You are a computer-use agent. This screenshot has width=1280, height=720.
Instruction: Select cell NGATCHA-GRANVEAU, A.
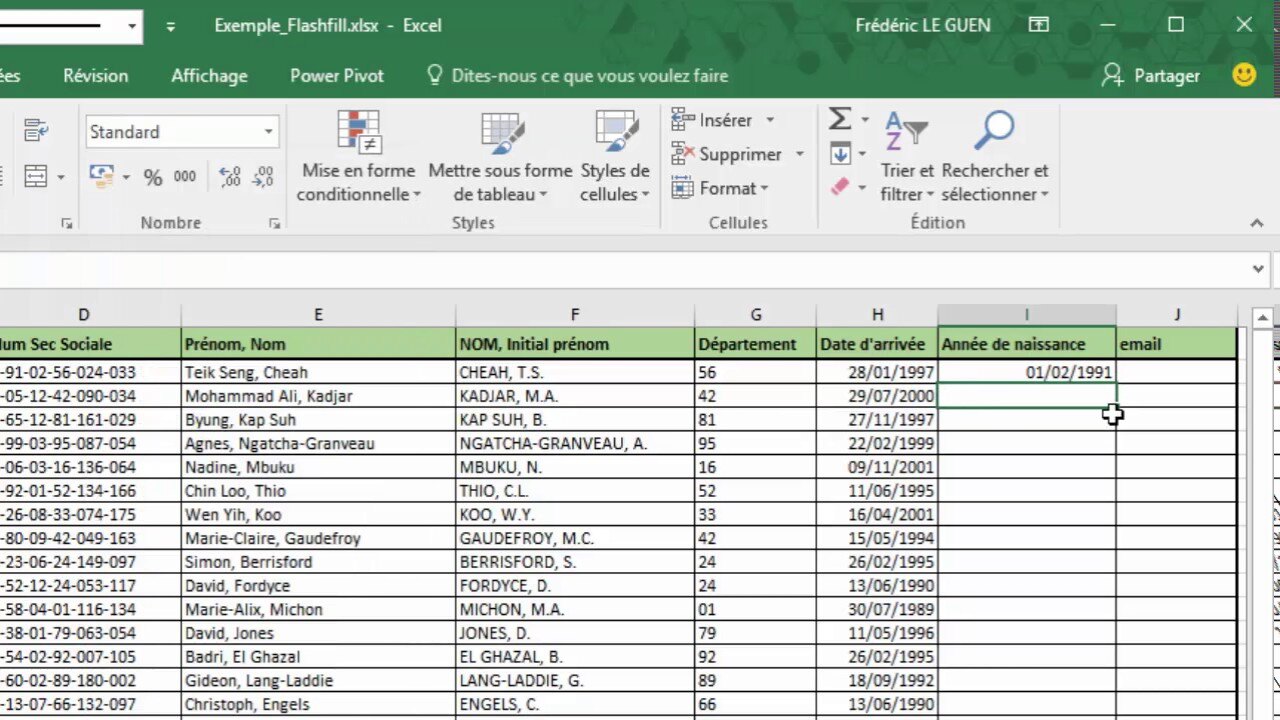coord(575,443)
